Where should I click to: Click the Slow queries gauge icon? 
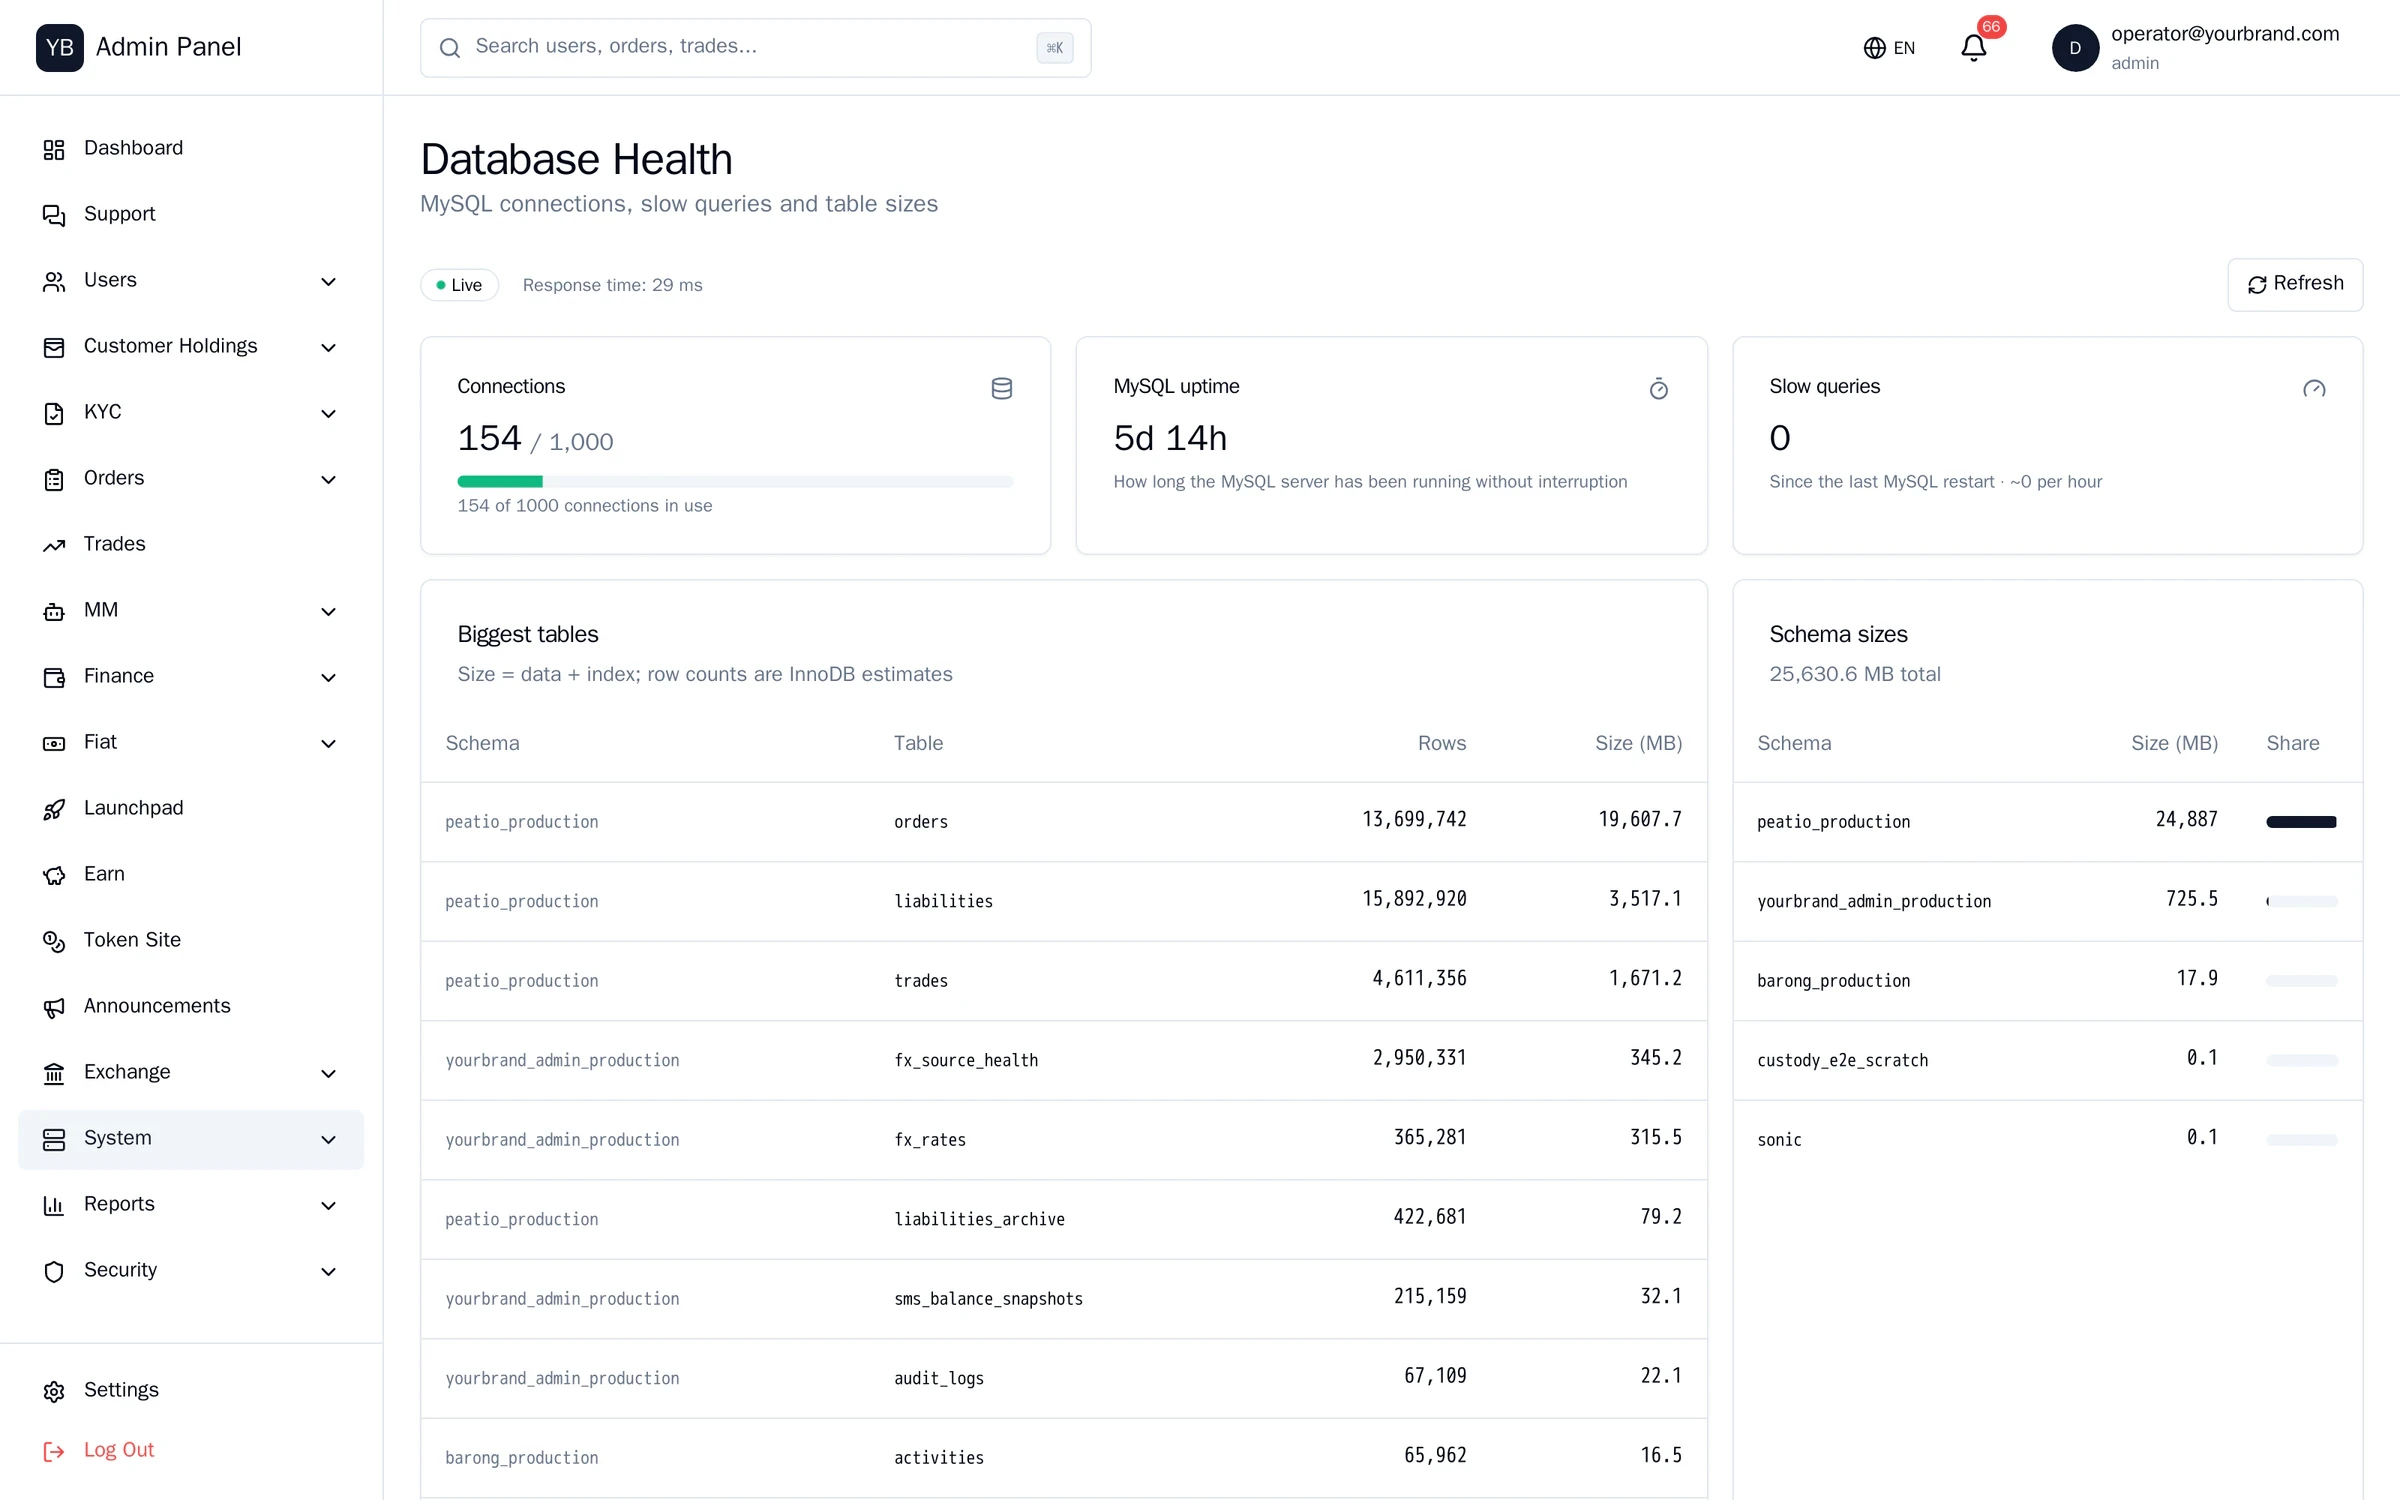(x=2314, y=388)
